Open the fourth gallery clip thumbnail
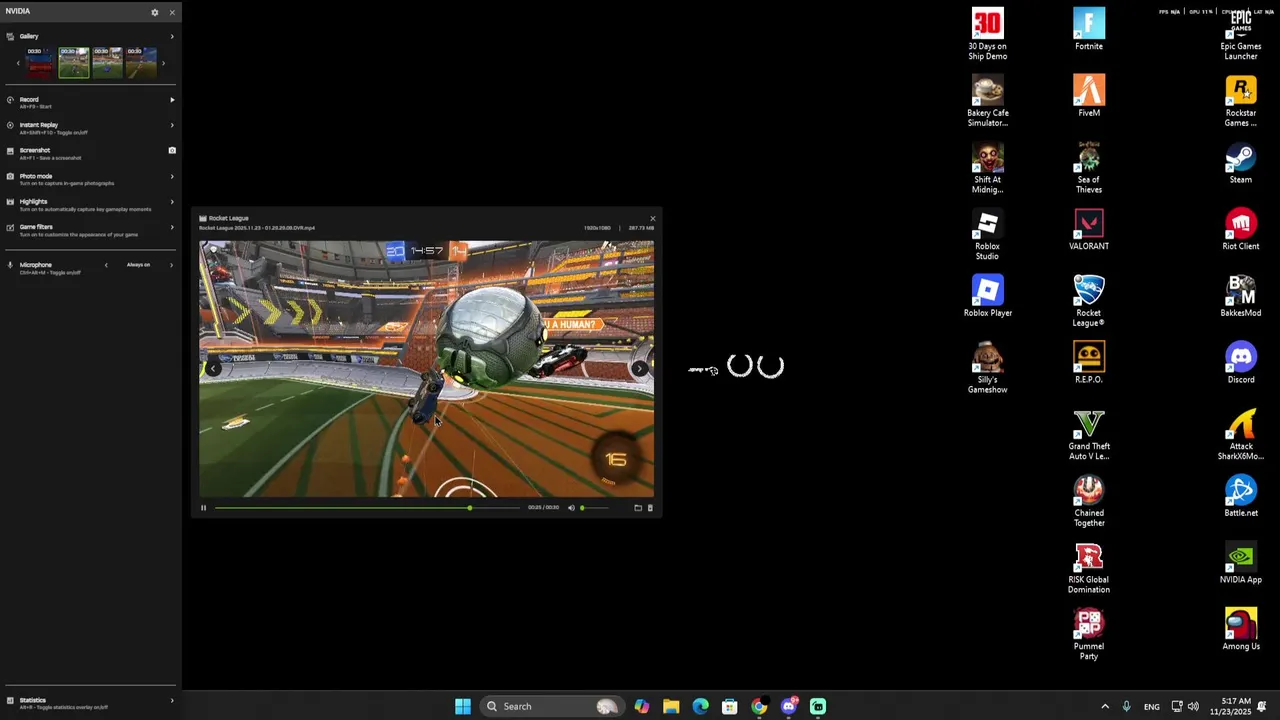The width and height of the screenshot is (1280, 720). [x=141, y=62]
